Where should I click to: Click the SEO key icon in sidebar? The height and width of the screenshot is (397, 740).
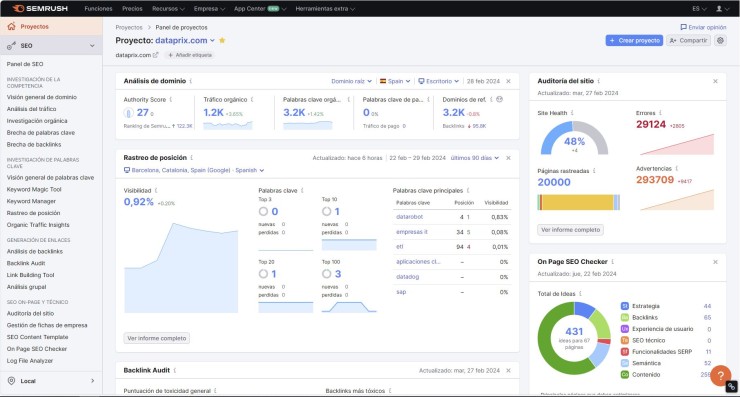click(x=11, y=46)
